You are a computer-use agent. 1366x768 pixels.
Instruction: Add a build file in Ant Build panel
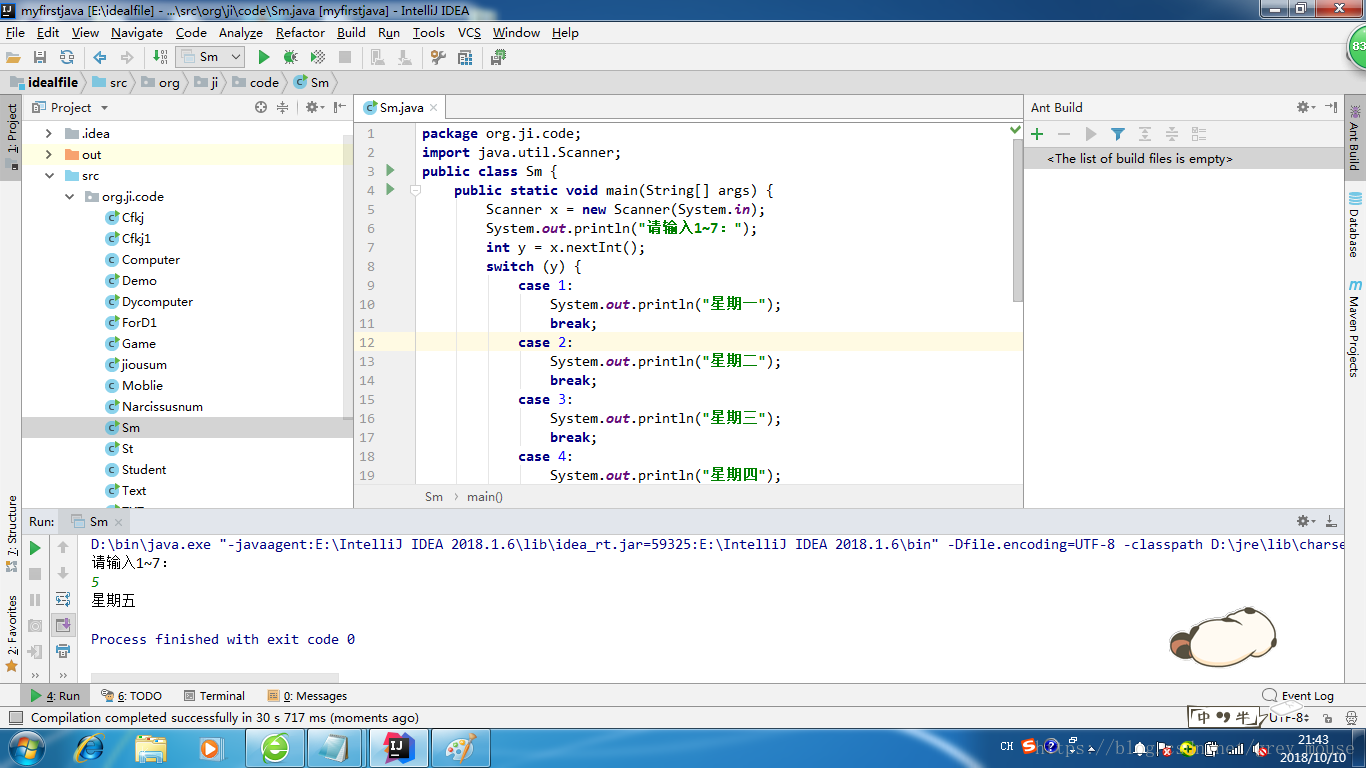pos(1037,134)
